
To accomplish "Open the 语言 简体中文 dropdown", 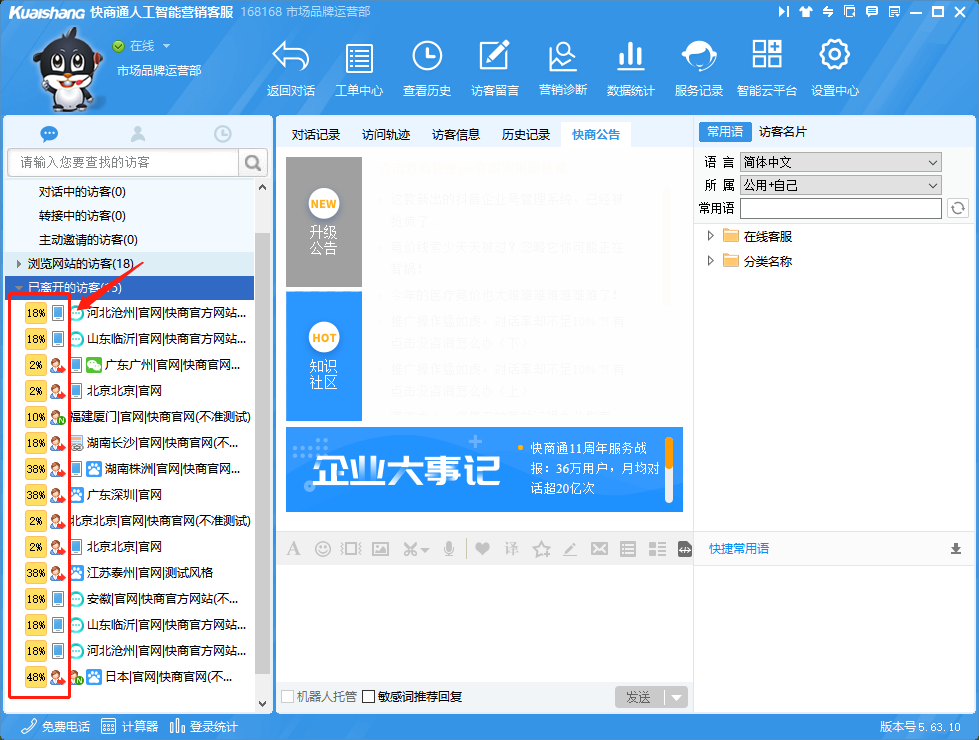I will coord(840,162).
